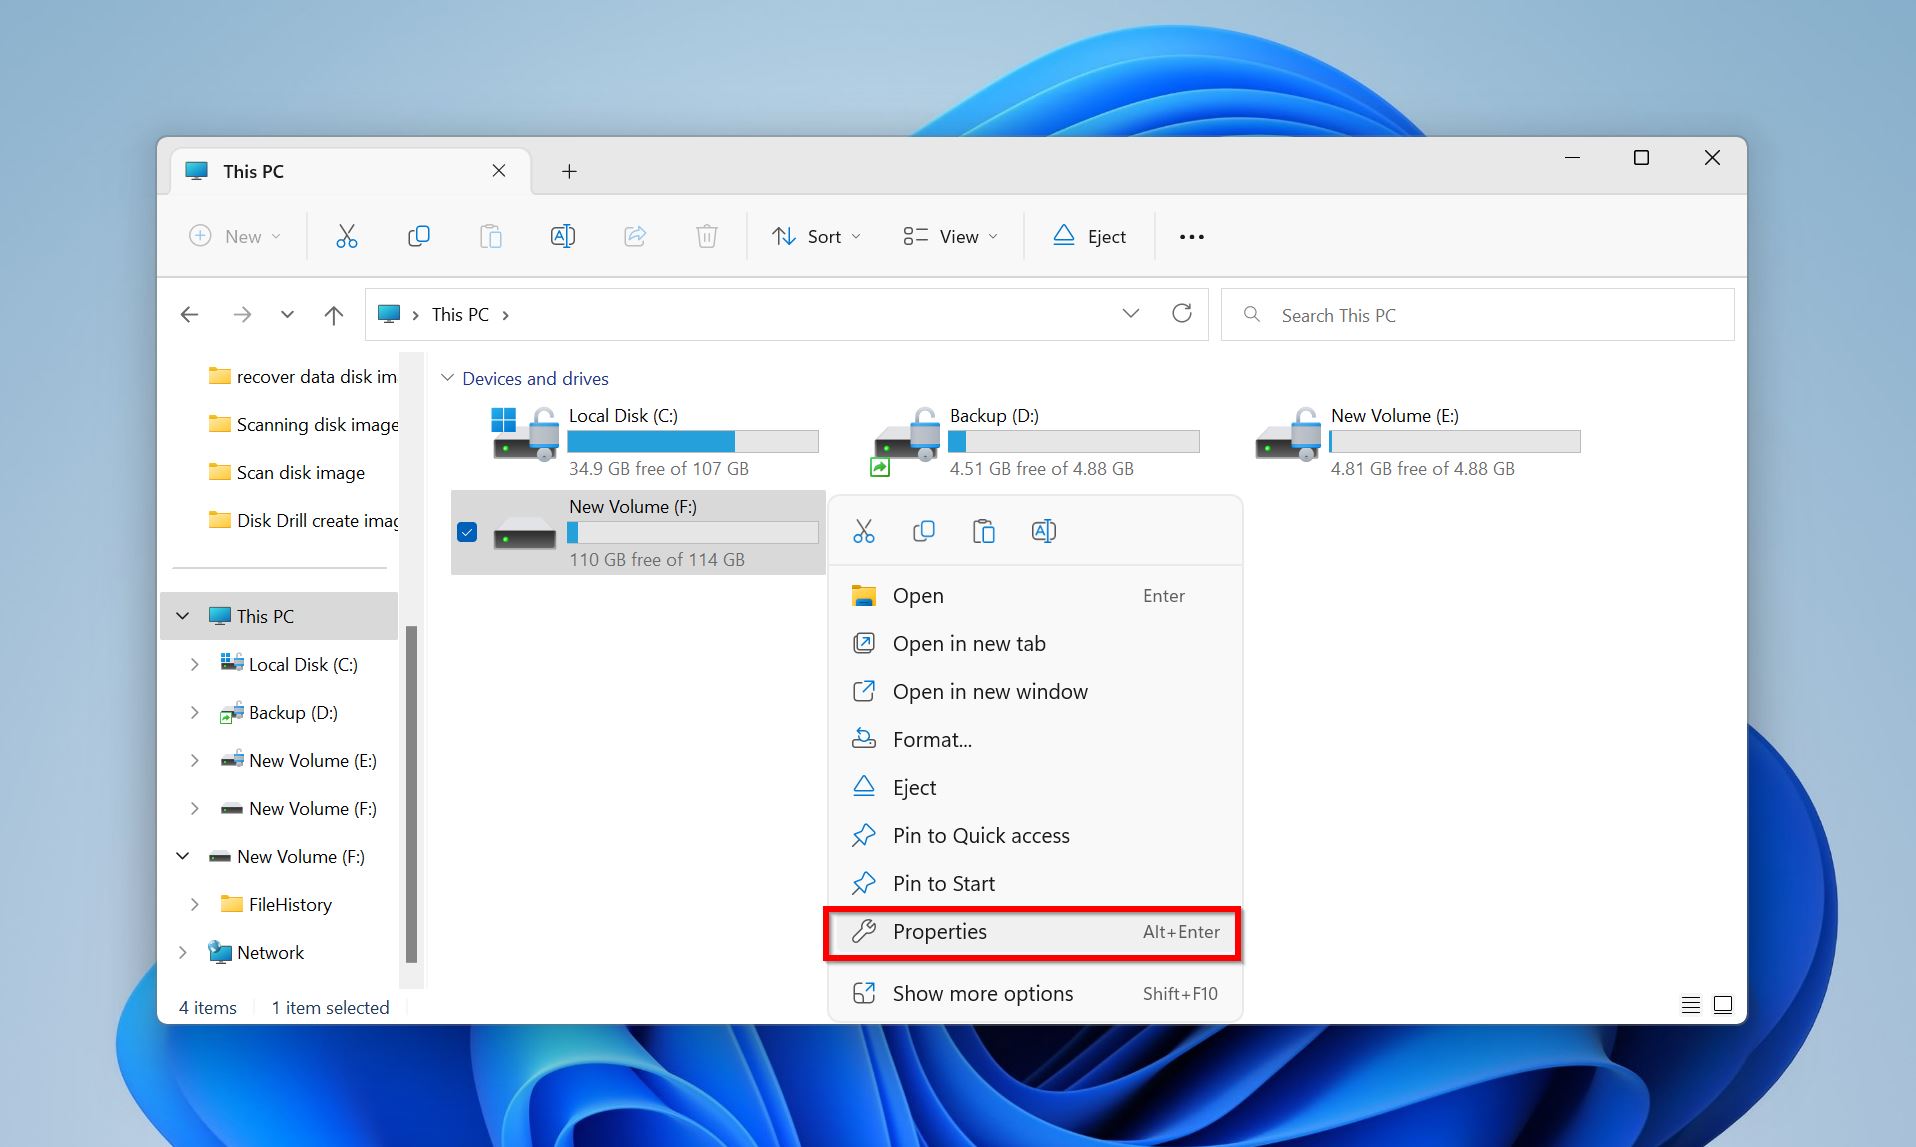The height and width of the screenshot is (1147, 1916).
Task: Click the Local Disk (C:) usage bar
Action: 692,441
